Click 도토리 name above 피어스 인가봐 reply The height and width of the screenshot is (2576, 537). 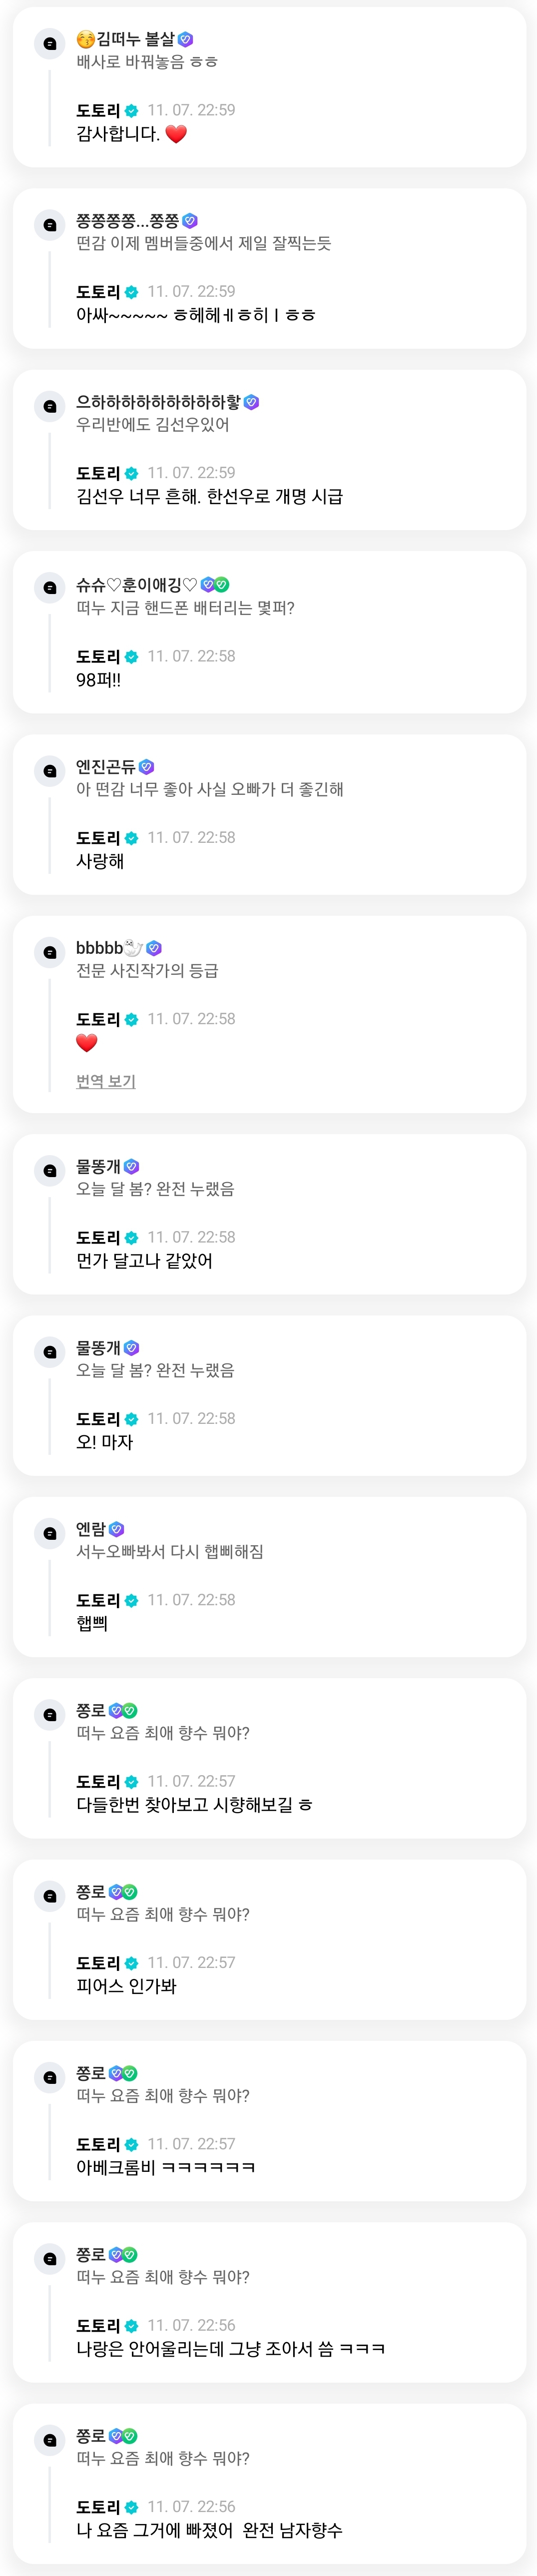(x=98, y=1963)
